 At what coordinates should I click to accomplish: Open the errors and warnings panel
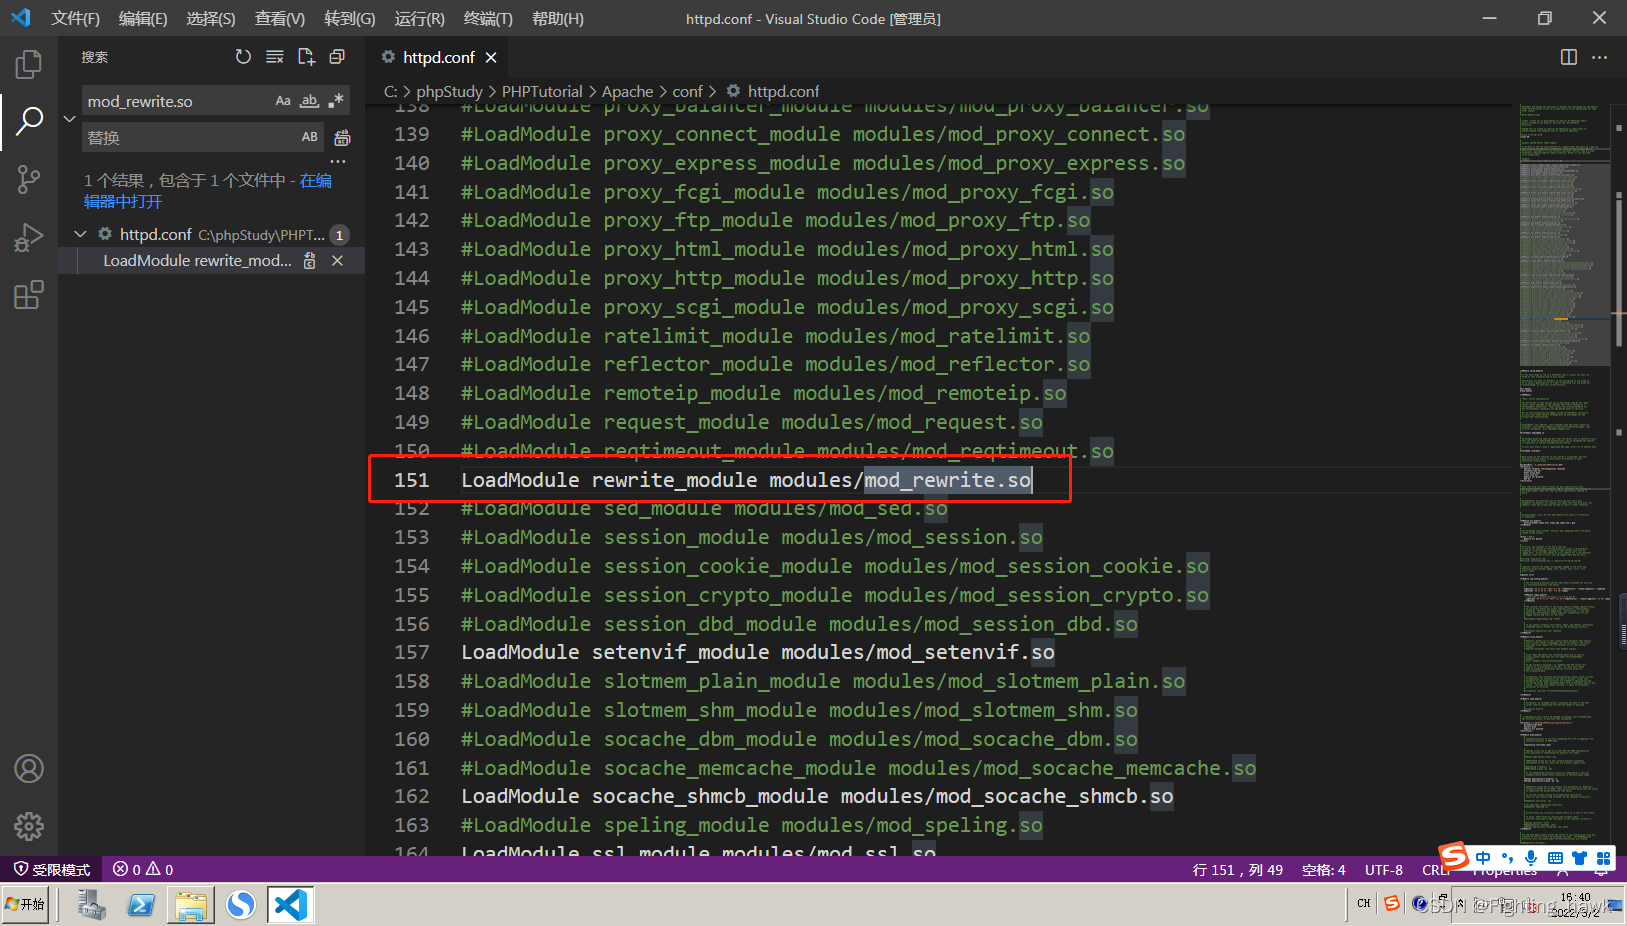(x=143, y=869)
